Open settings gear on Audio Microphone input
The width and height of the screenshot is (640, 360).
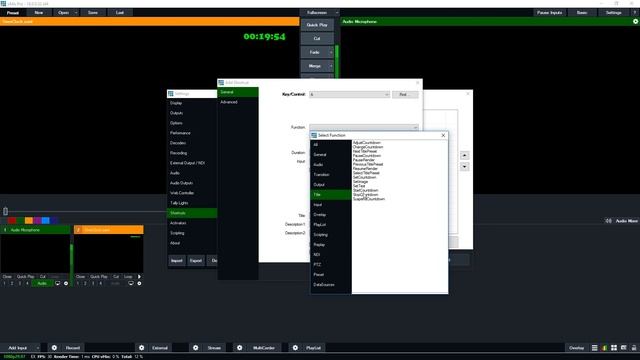point(66,283)
